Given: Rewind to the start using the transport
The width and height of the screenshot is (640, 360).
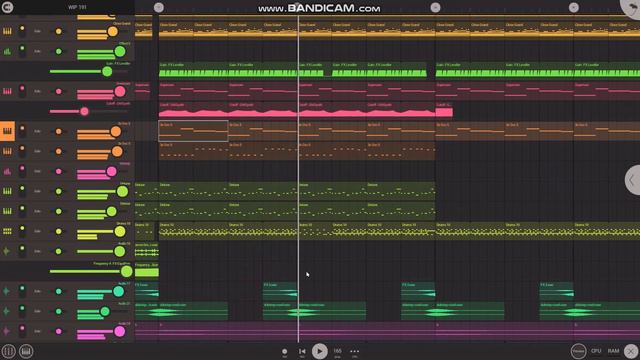Looking at the screenshot, I should pos(302,351).
